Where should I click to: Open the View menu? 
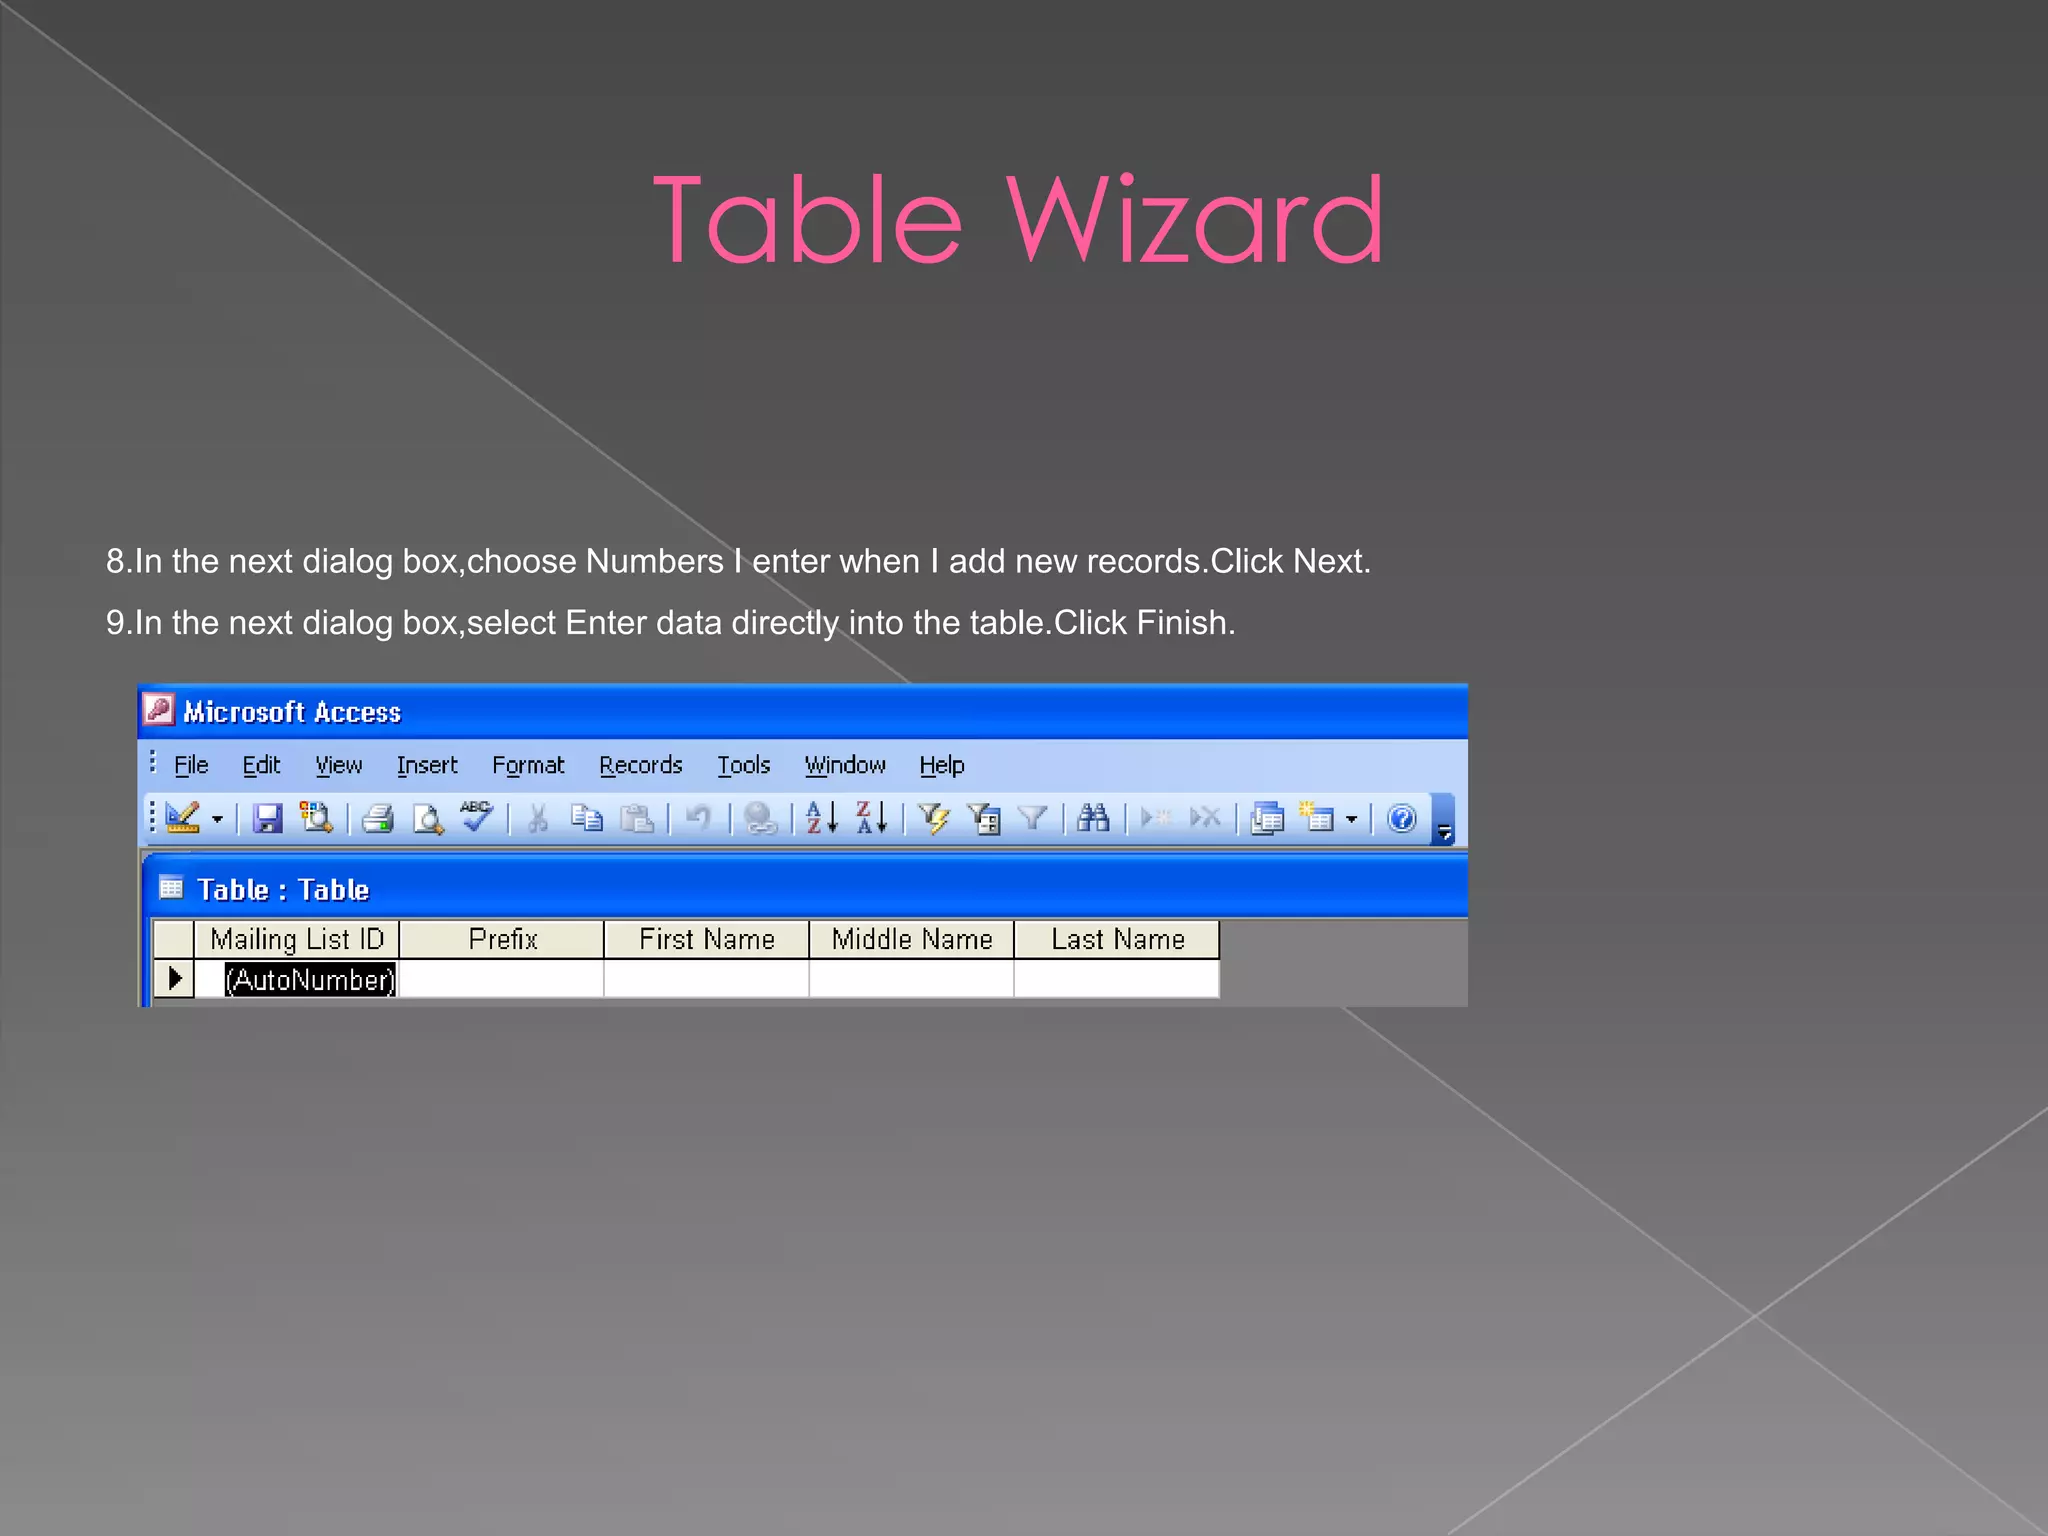(339, 765)
